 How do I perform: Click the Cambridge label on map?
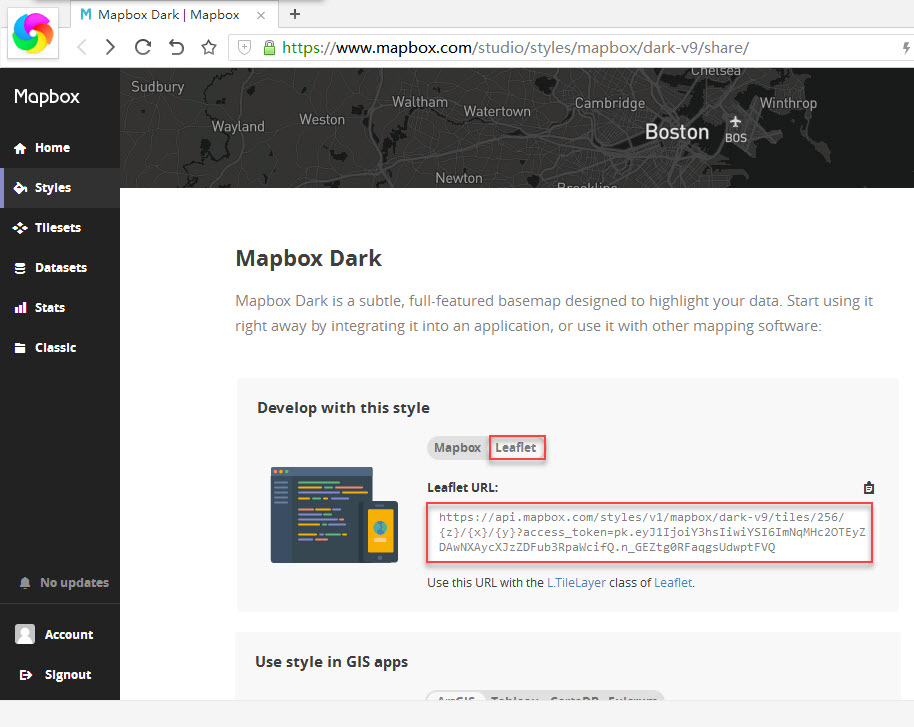[610, 103]
